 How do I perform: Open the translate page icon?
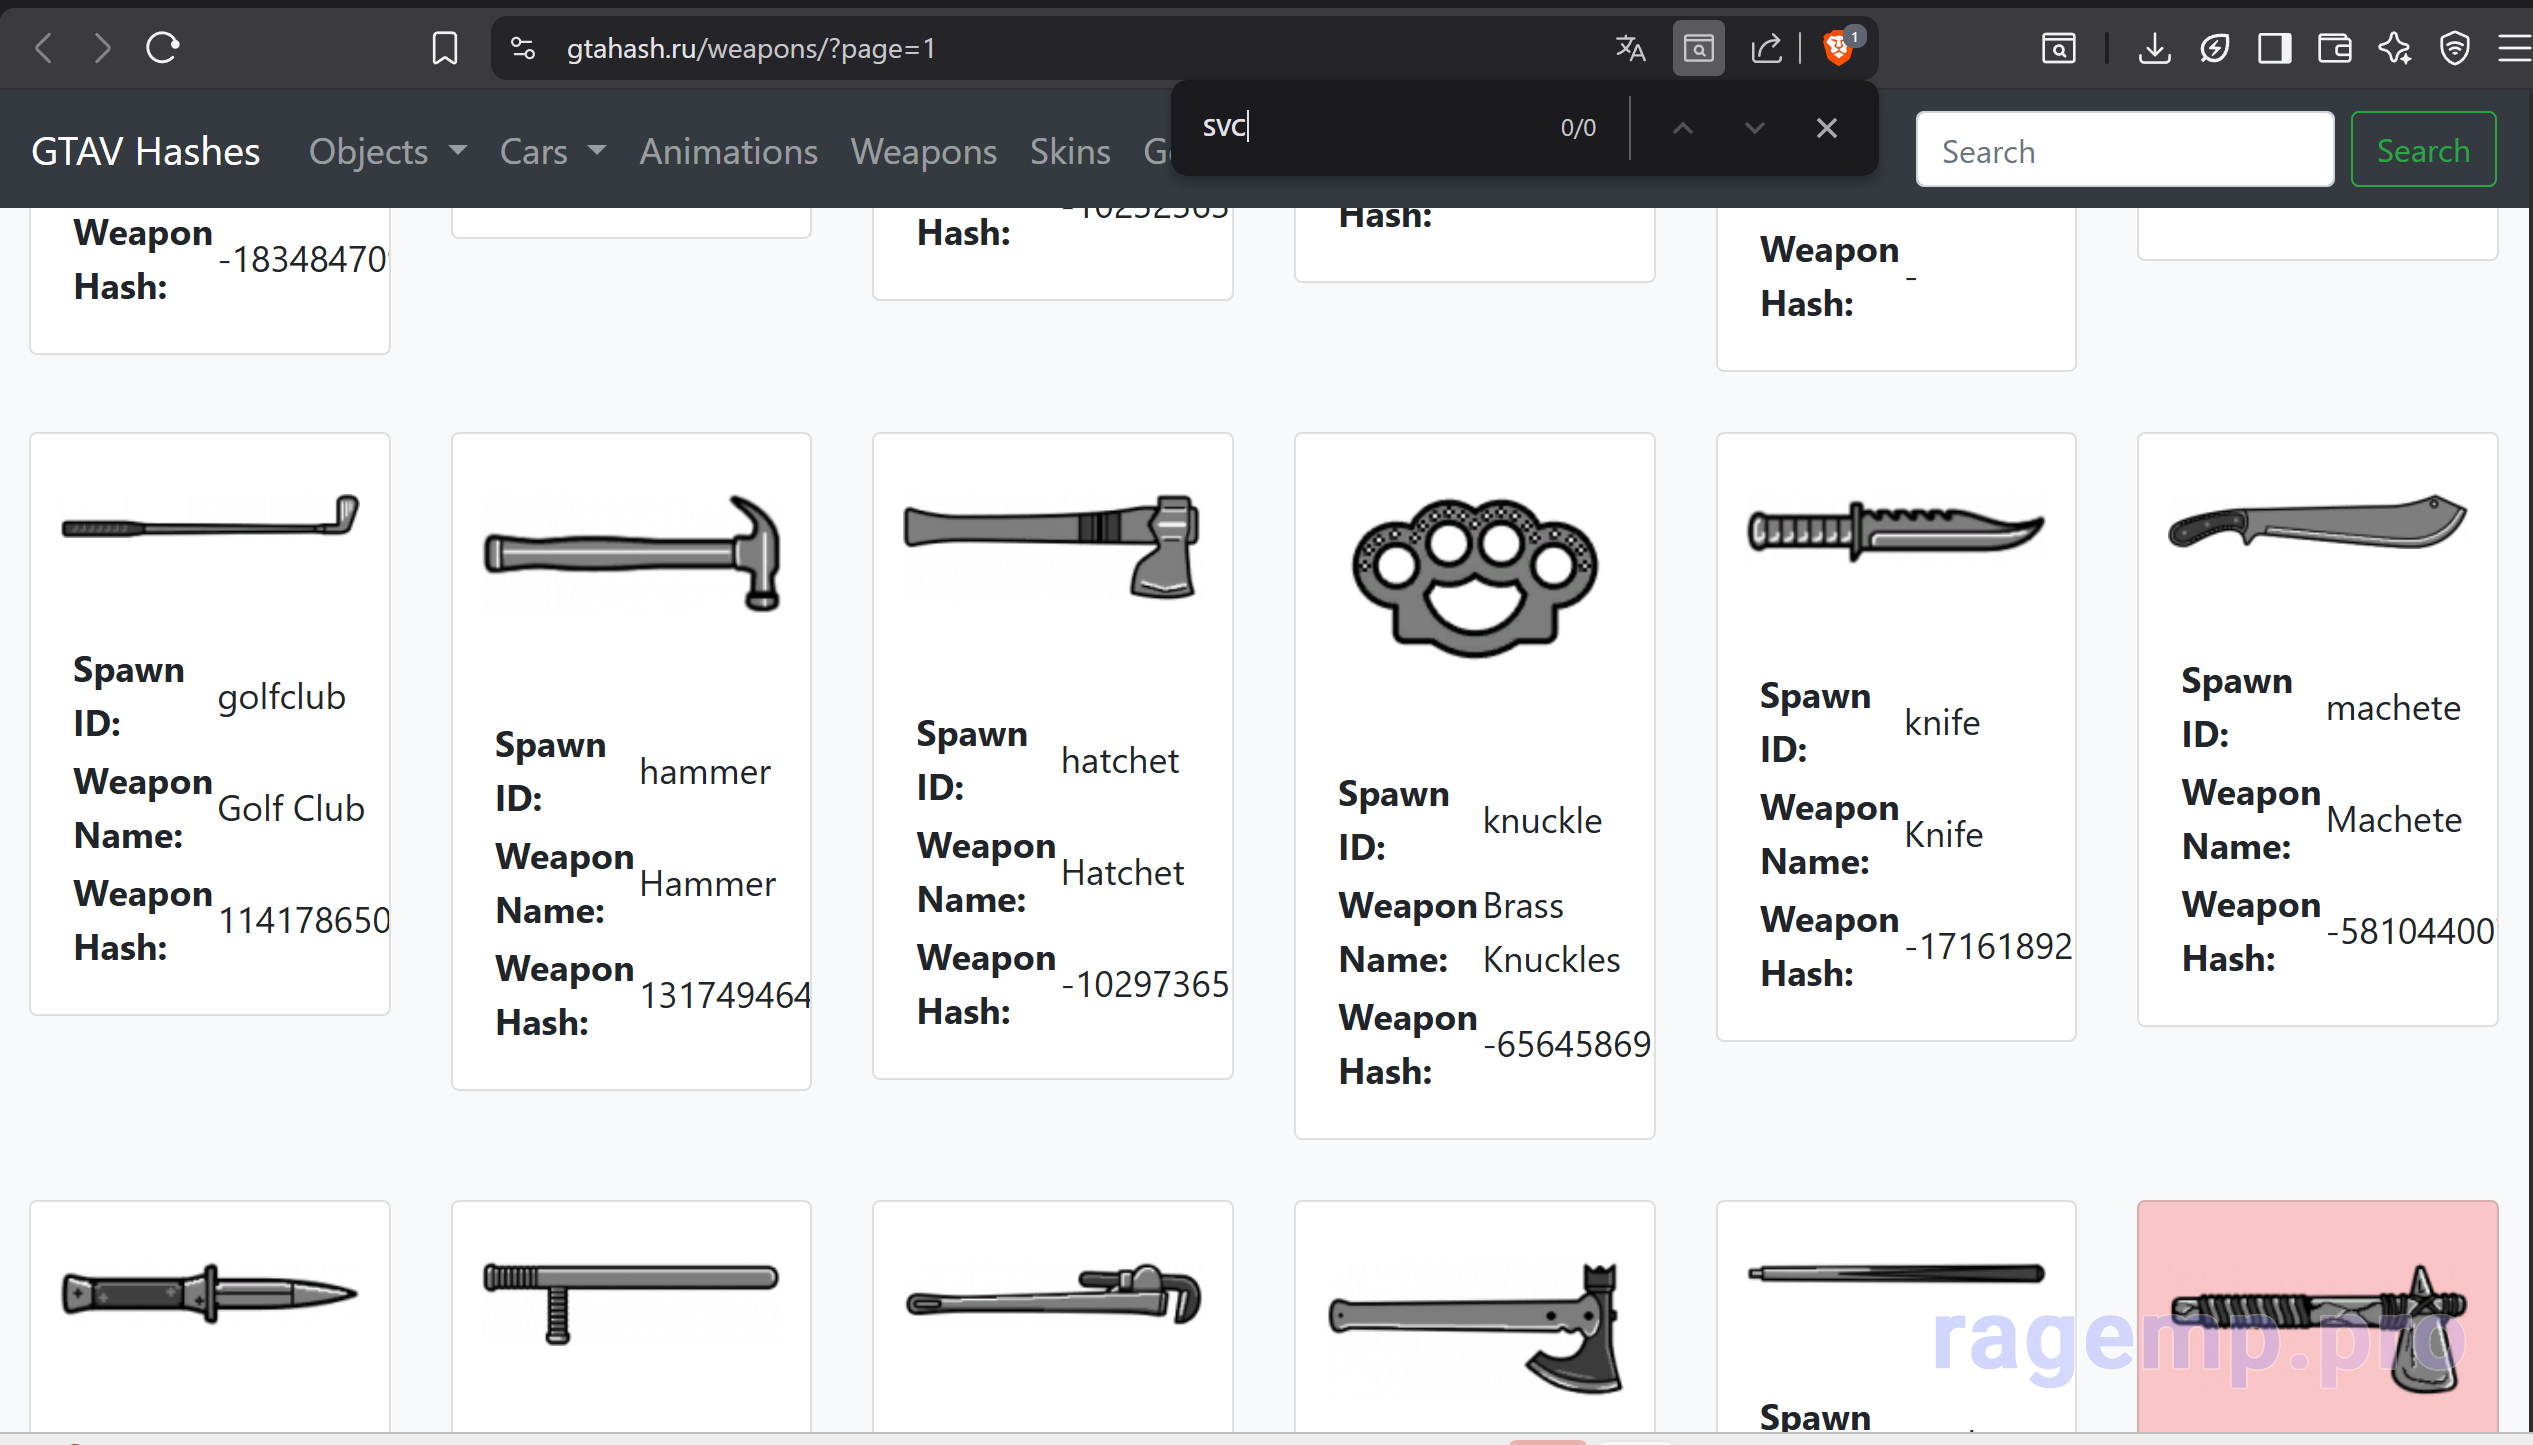coord(1630,48)
